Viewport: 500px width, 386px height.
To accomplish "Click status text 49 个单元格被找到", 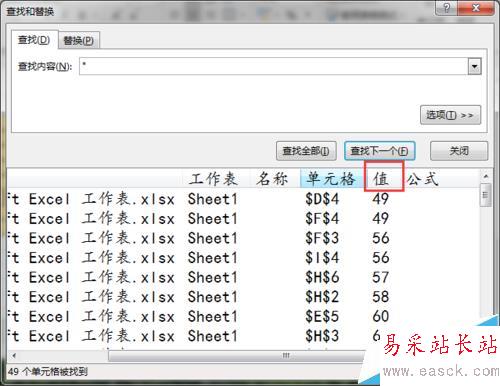I will [x=47, y=372].
